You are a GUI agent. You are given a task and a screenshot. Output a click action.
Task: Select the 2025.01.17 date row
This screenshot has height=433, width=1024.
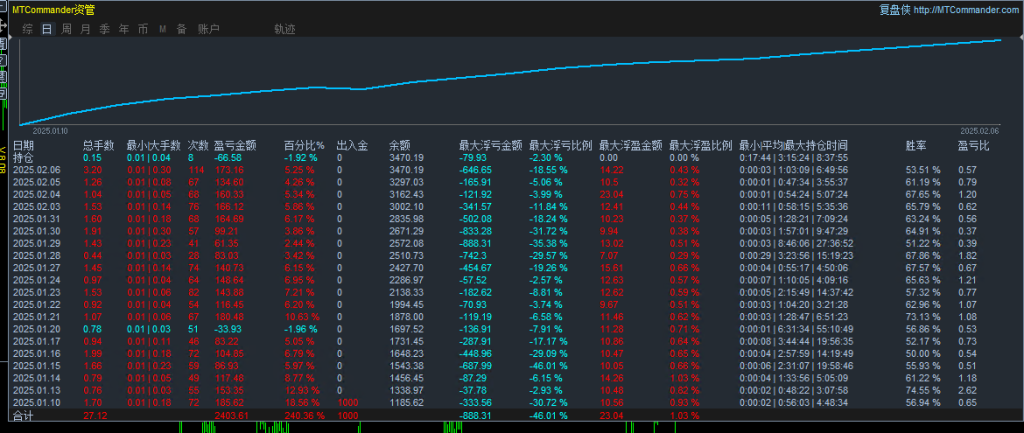click(38, 341)
